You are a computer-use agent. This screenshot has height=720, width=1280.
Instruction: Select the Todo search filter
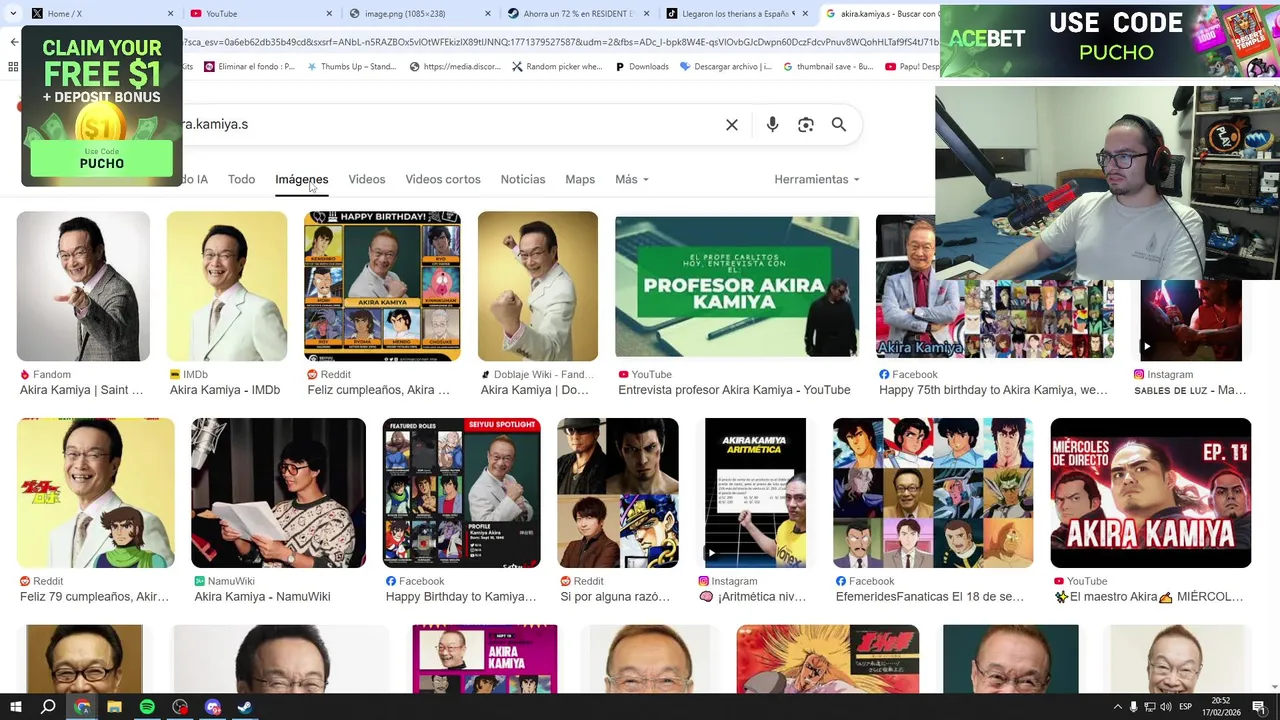point(241,179)
